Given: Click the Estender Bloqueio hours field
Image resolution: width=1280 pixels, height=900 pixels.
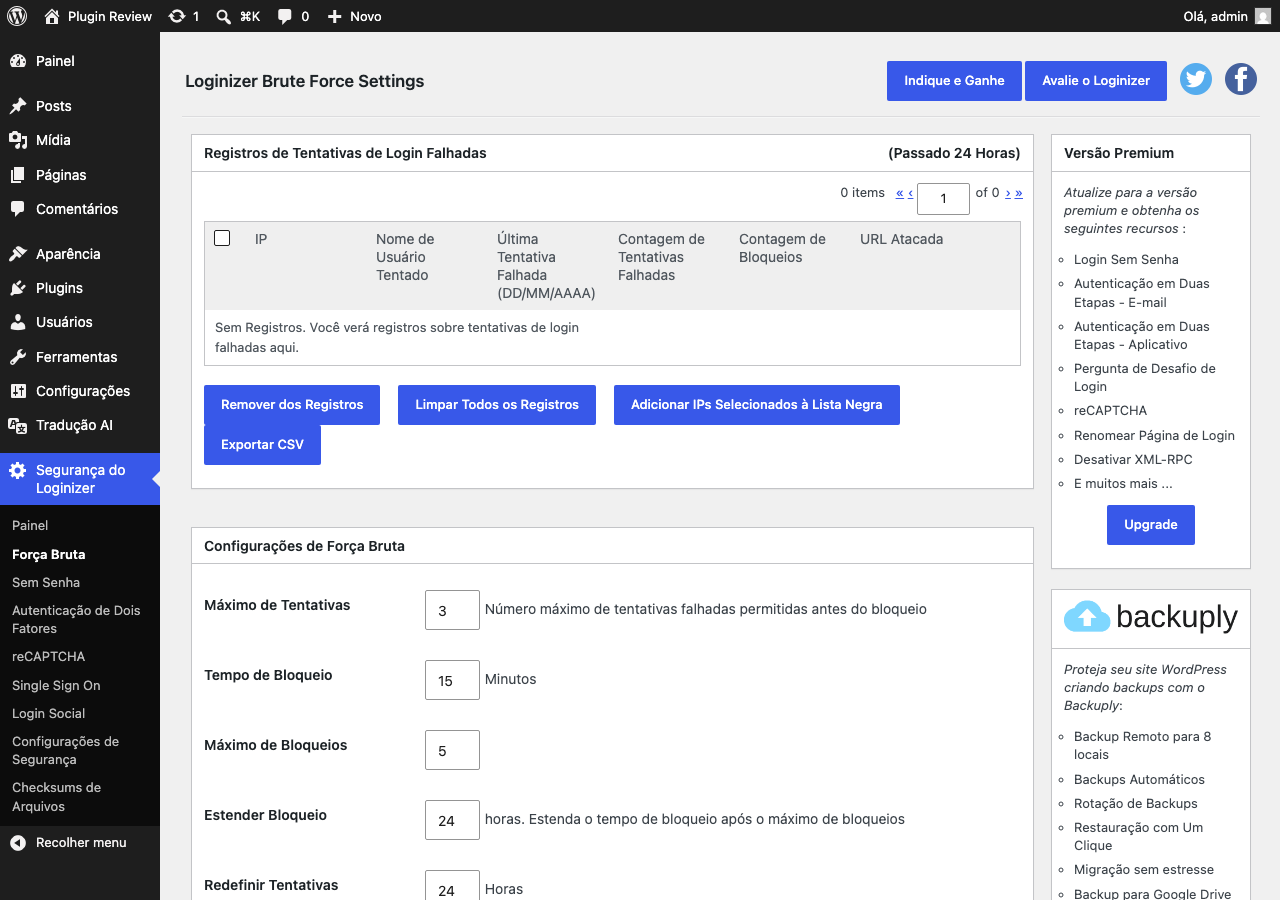Looking at the screenshot, I should point(452,820).
